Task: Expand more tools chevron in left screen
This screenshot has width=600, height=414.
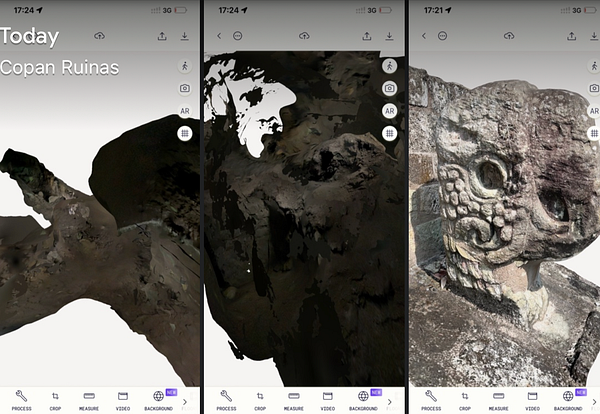Action: pyautogui.click(x=185, y=402)
